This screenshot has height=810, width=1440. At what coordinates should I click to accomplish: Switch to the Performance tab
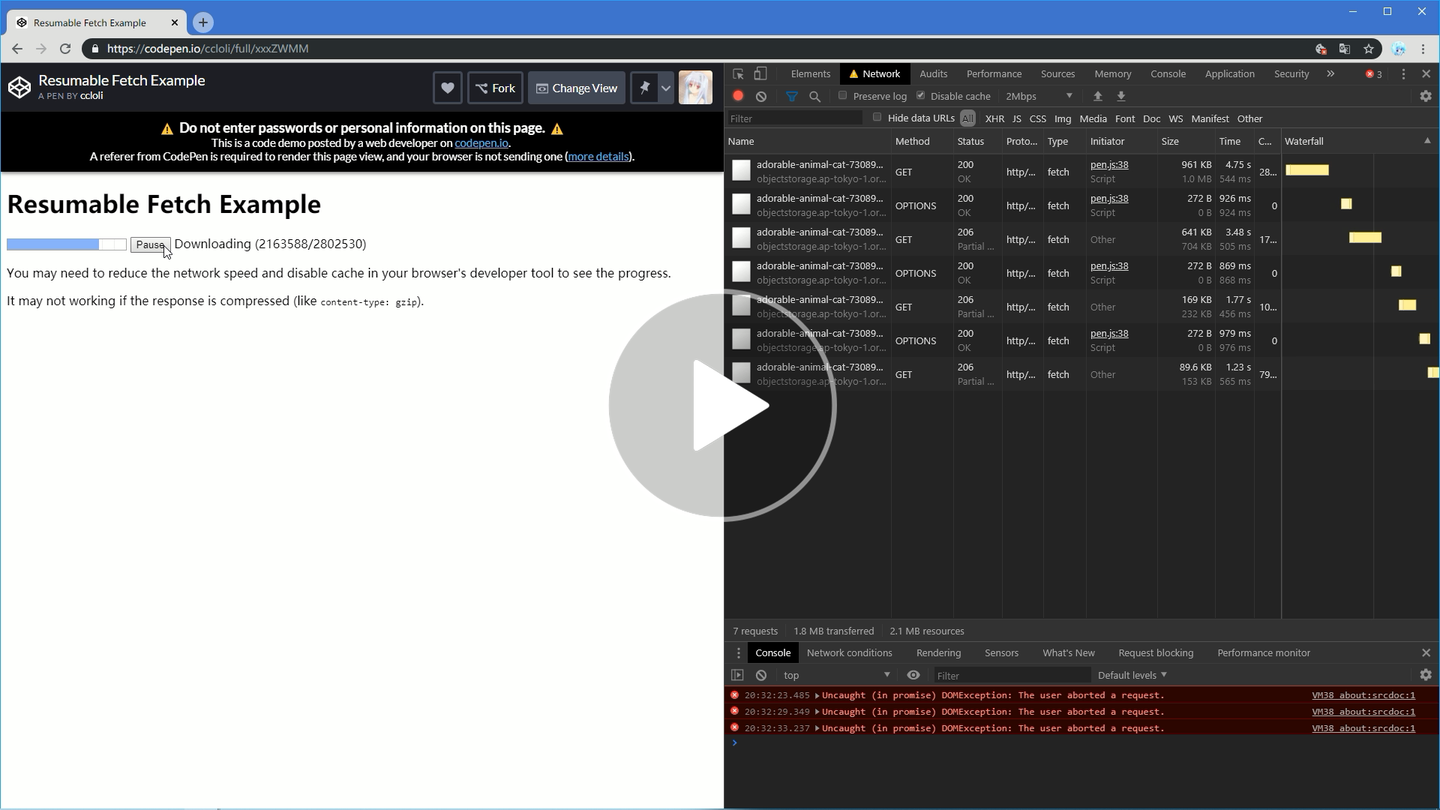(993, 73)
